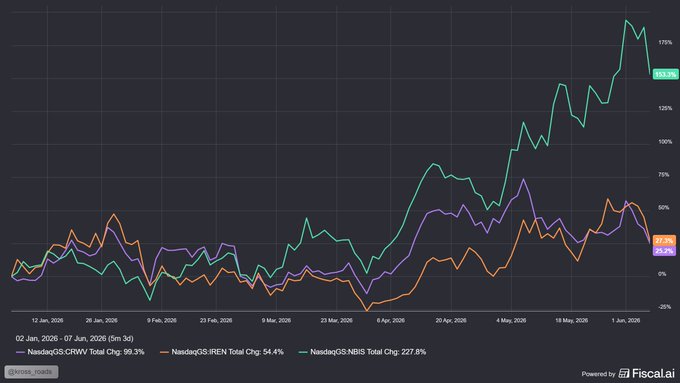Viewport: 680px width, 383px height.
Task: Click the @kross_roads handle tag
Action: 31,372
